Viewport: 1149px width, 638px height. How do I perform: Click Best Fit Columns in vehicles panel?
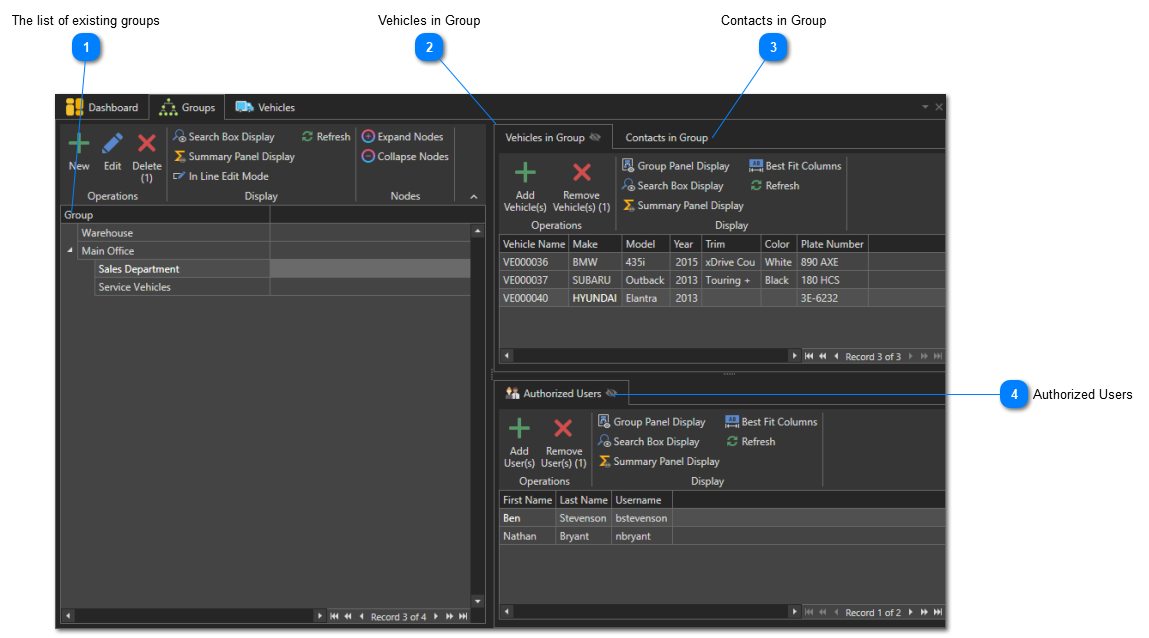(x=795, y=166)
